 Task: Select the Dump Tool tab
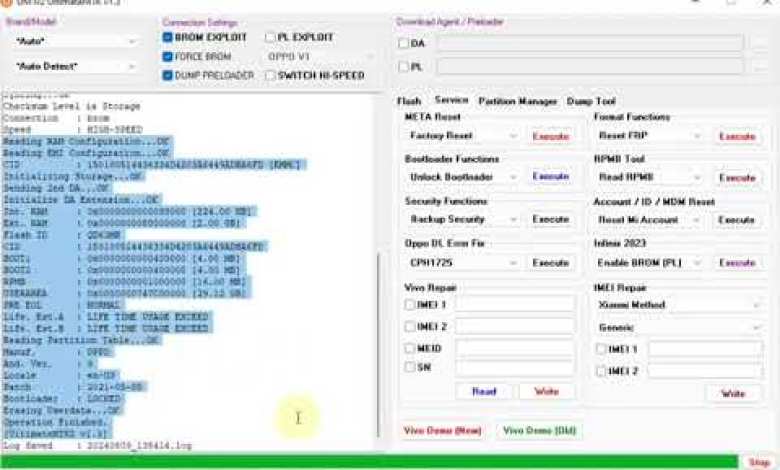591,101
